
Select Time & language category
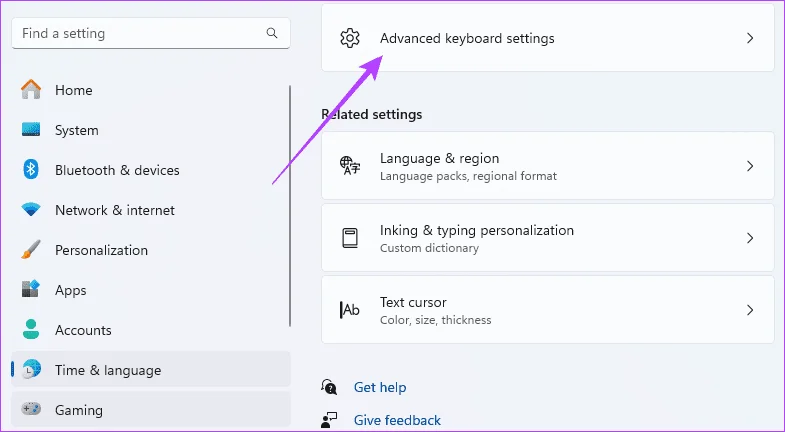[150, 369]
